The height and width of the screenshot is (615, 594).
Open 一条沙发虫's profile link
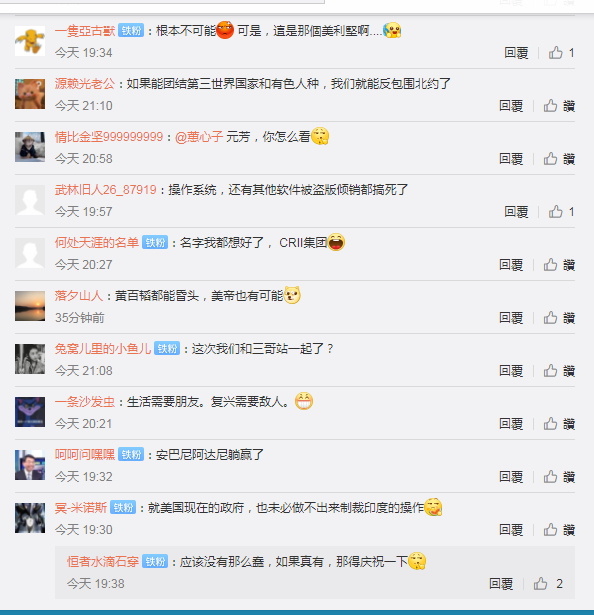tap(85, 402)
